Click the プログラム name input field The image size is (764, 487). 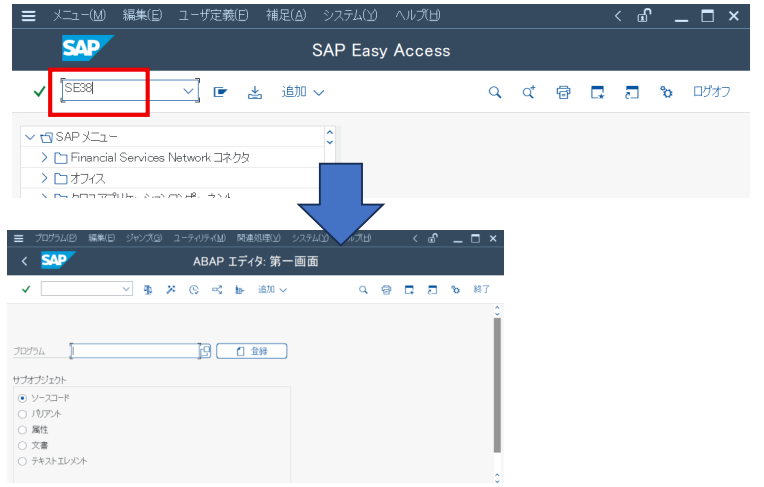[x=135, y=351]
